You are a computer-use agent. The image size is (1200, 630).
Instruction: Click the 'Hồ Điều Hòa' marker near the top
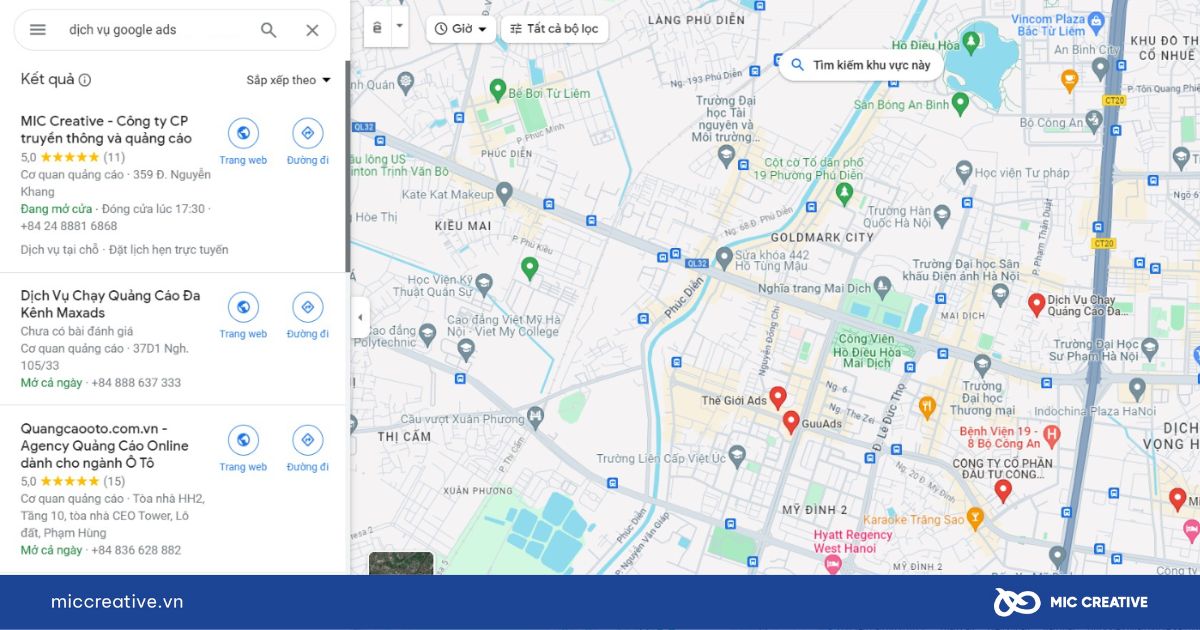coord(972,45)
